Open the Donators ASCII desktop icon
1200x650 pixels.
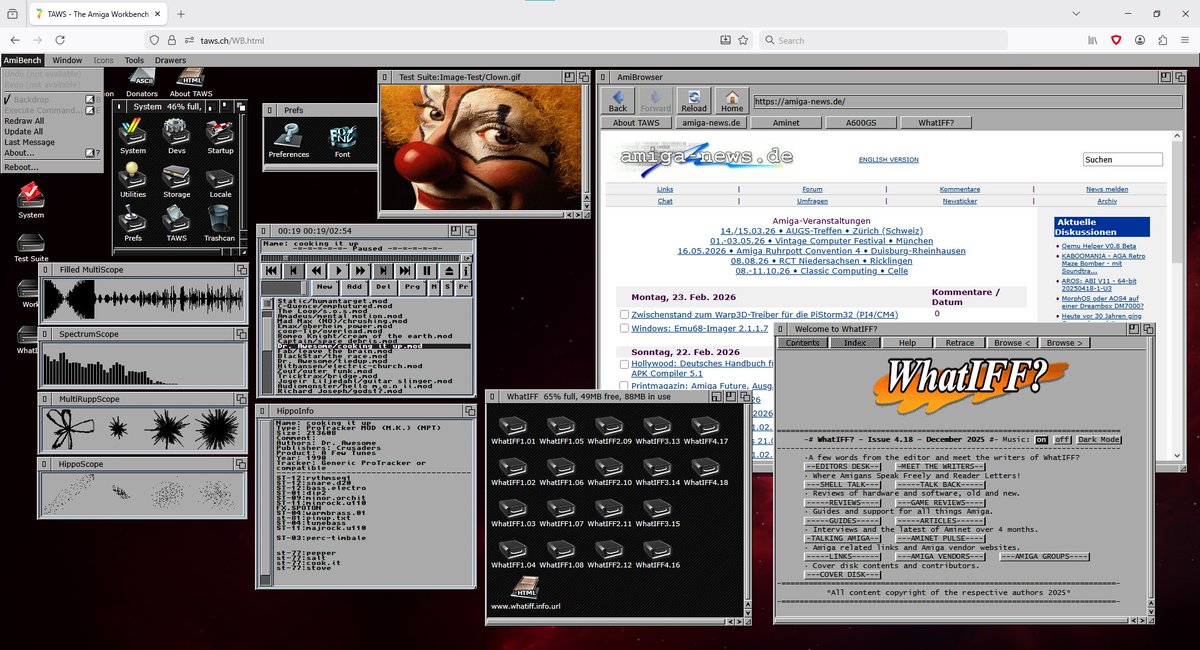click(x=142, y=84)
